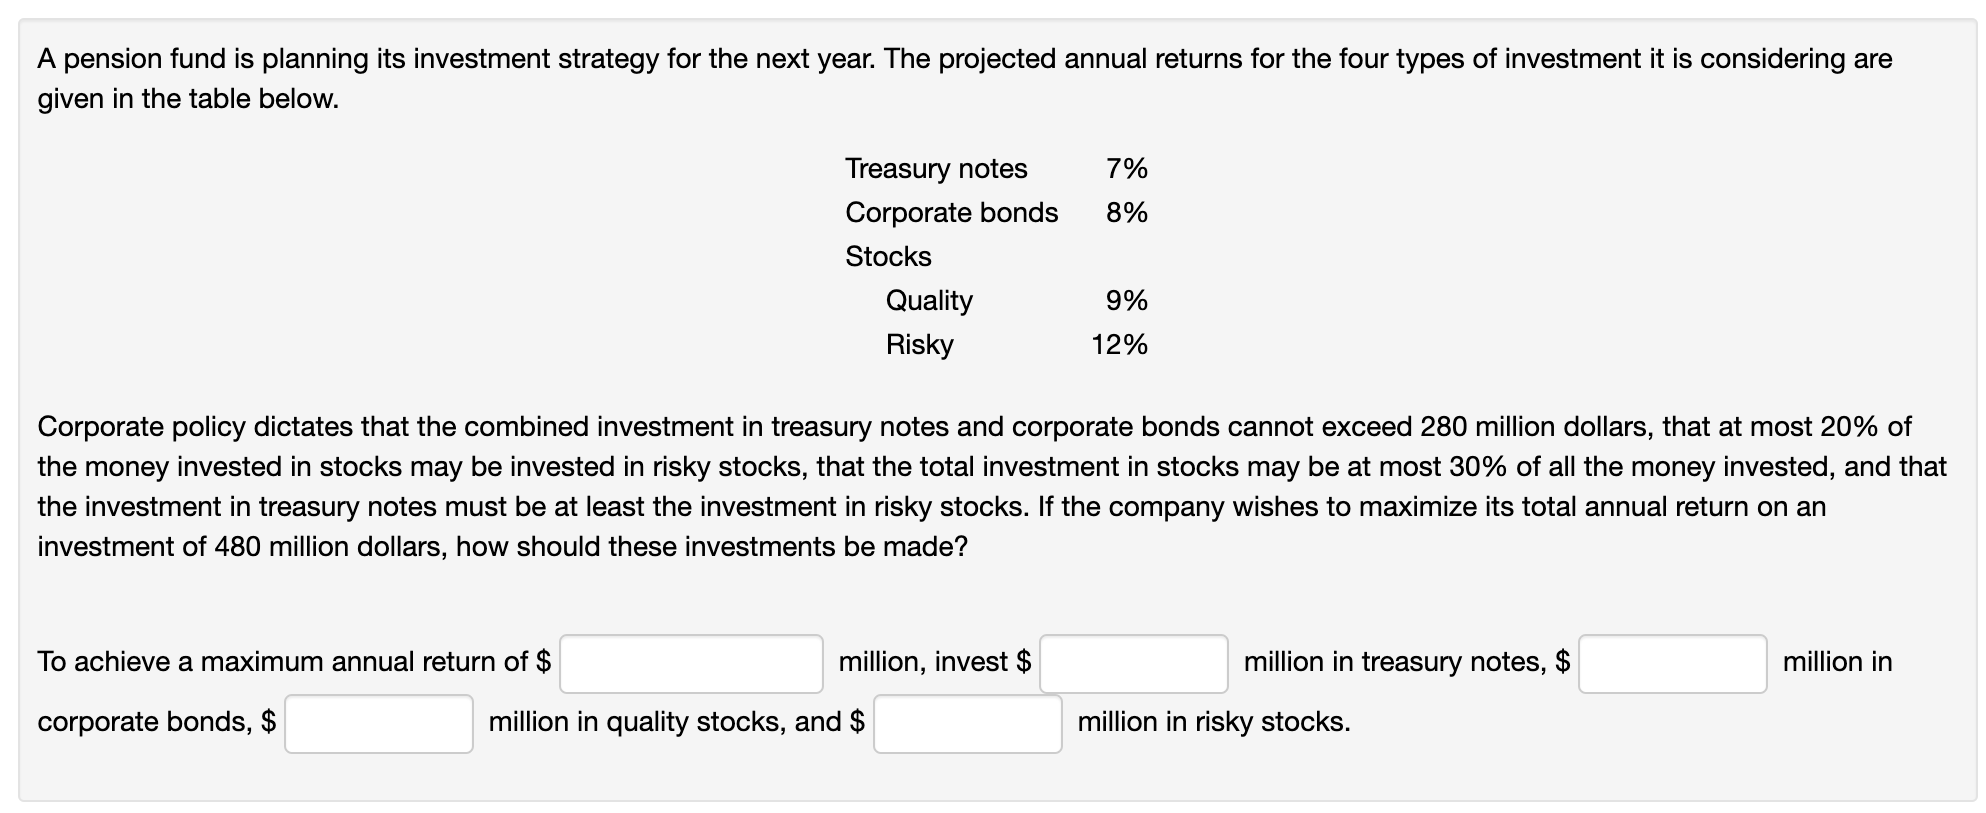
Task: Select the Risky stock row label
Action: tap(919, 344)
